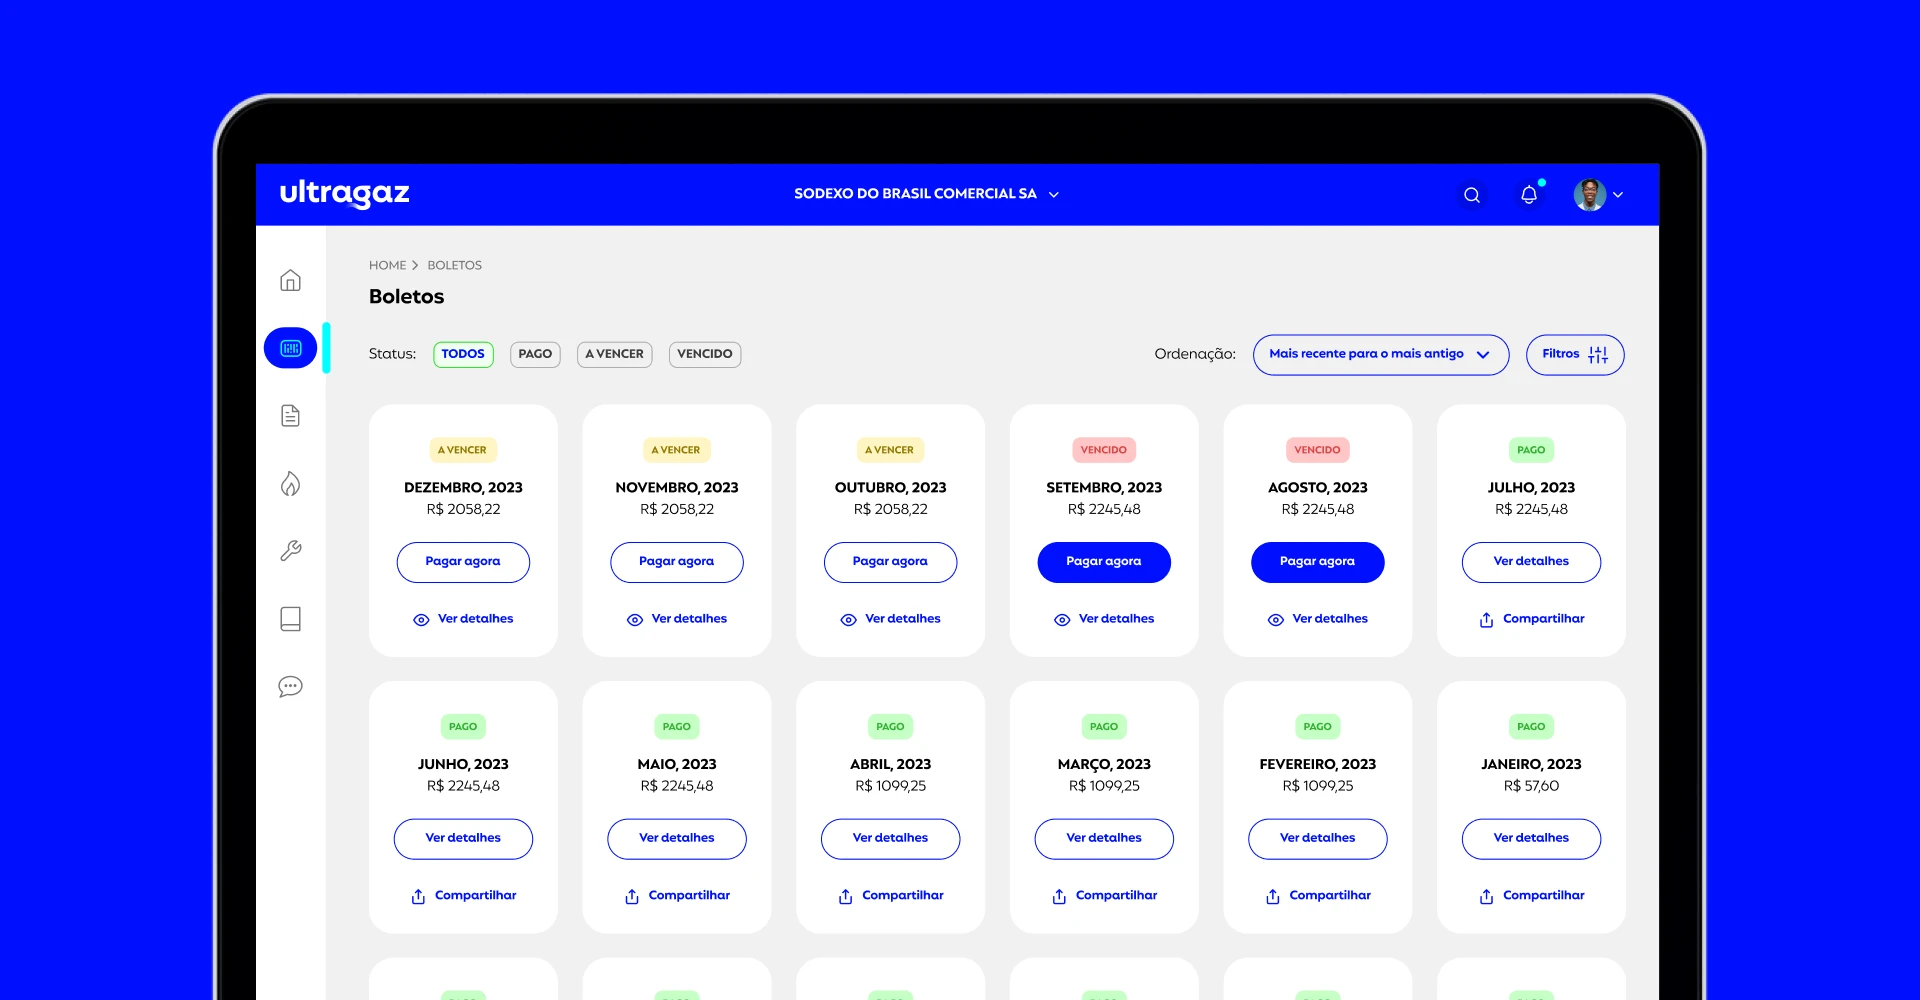Image resolution: width=1920 pixels, height=1000 pixels.
Task: Pay the Novembro 2023 boleto now
Action: pyautogui.click(x=677, y=562)
